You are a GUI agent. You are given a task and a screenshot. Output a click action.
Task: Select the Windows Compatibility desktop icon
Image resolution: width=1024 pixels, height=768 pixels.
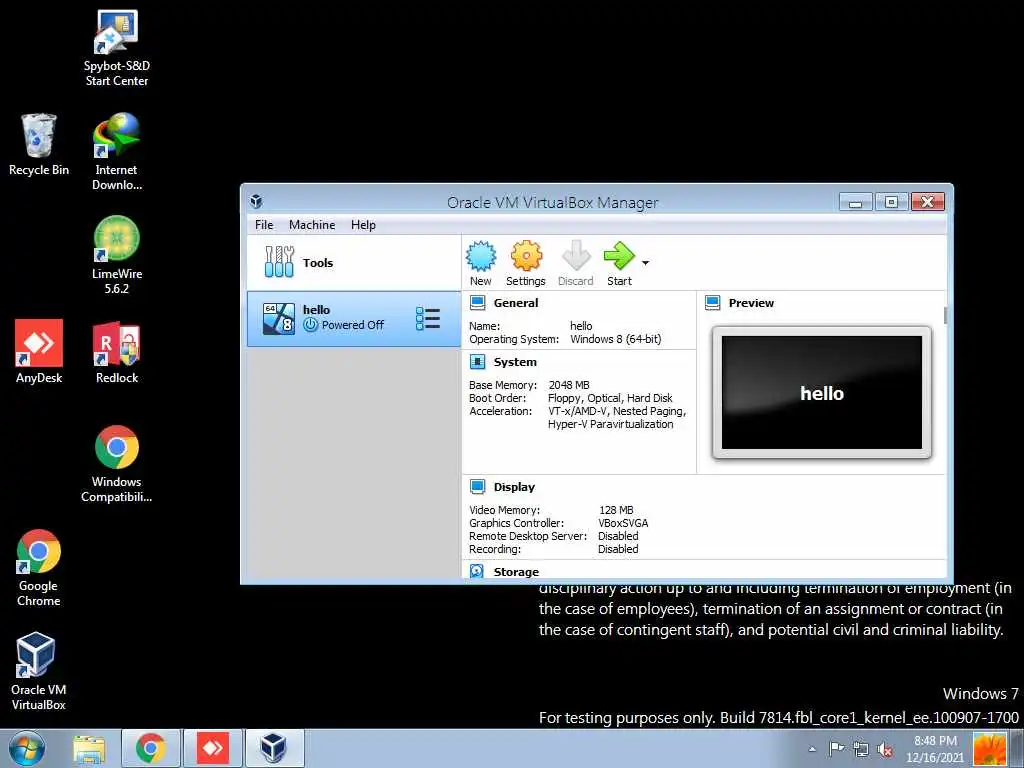click(x=117, y=464)
